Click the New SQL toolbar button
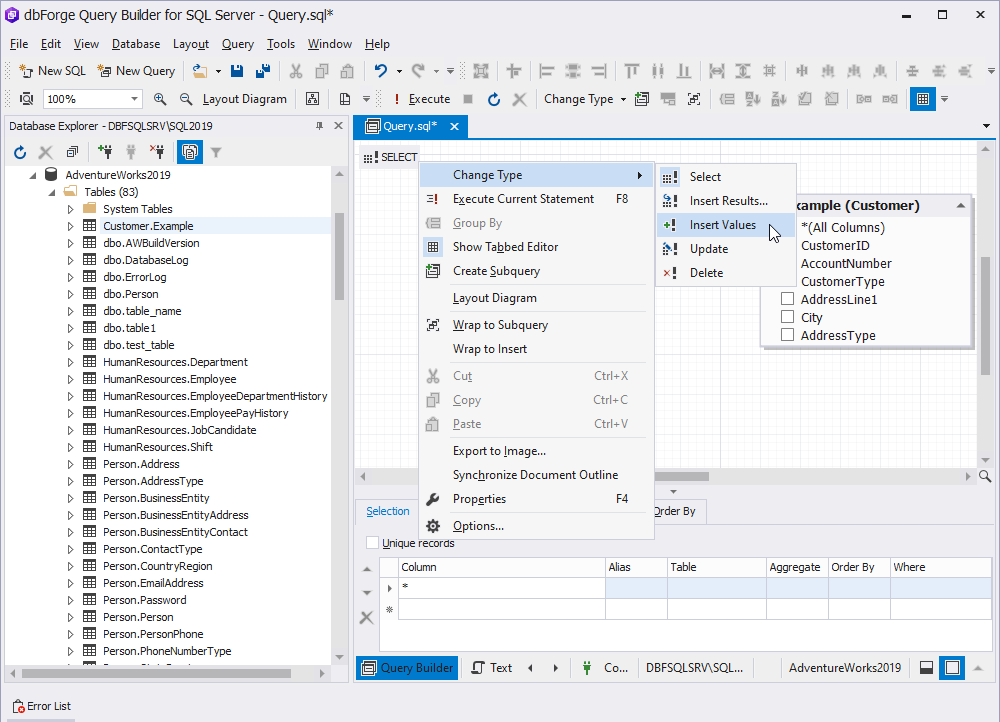 pos(52,71)
